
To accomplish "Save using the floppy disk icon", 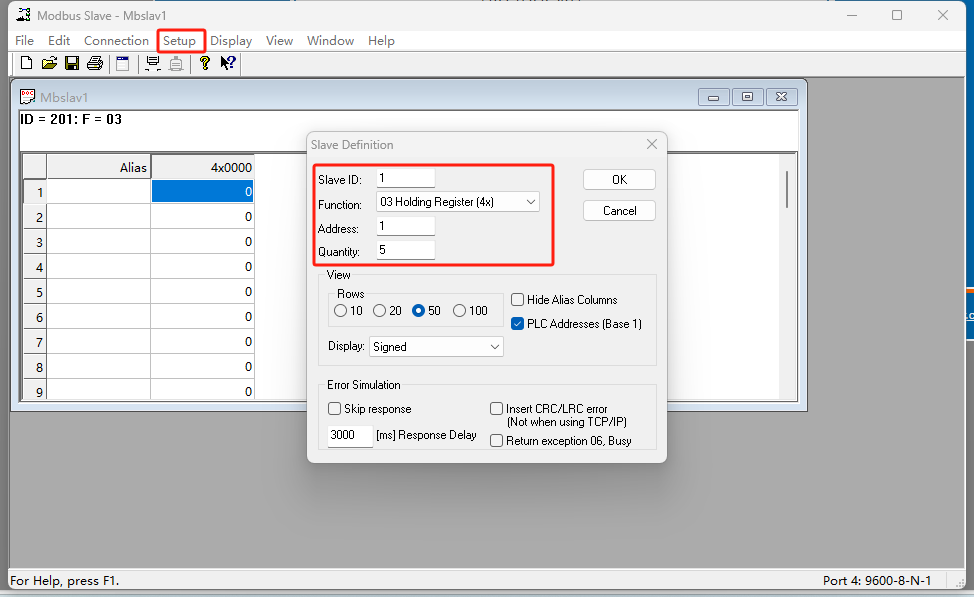I will click(x=72, y=64).
